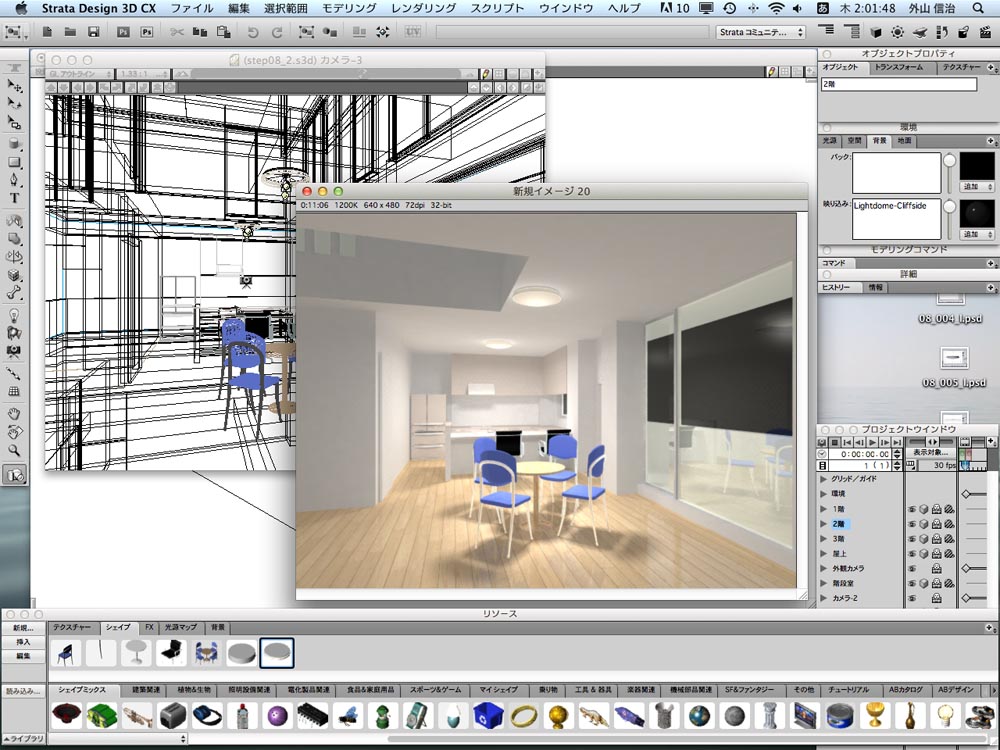Click the airplane icon in top-right toolbar

tap(919, 31)
